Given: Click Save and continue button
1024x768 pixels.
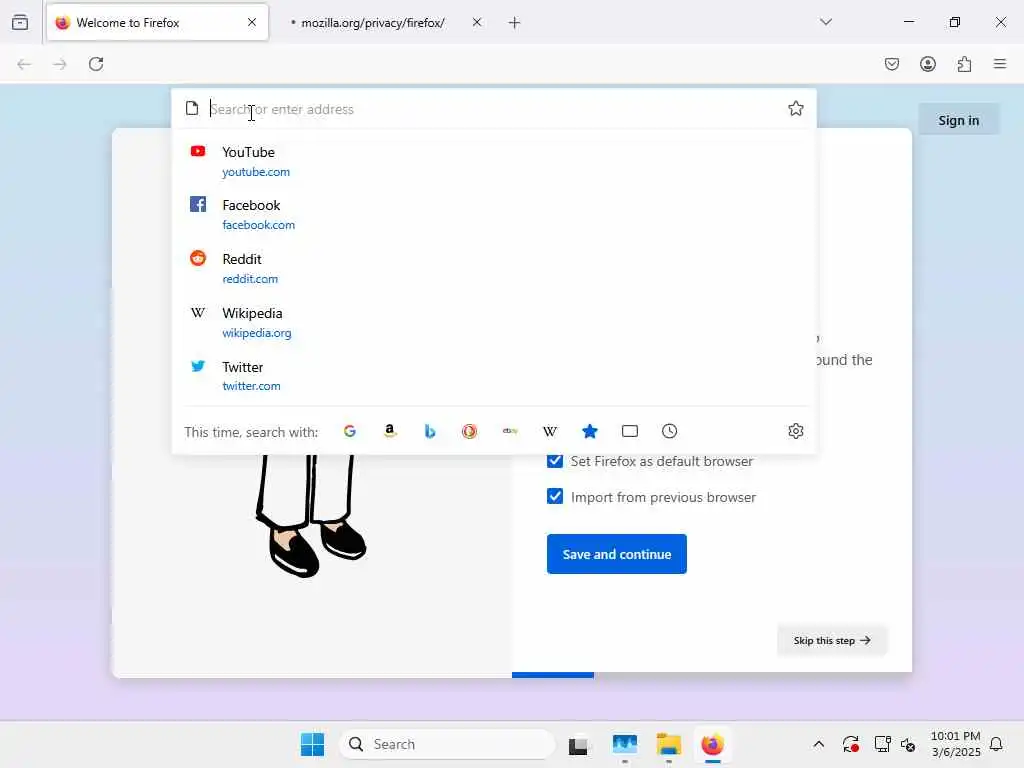Looking at the screenshot, I should pyautogui.click(x=616, y=554).
